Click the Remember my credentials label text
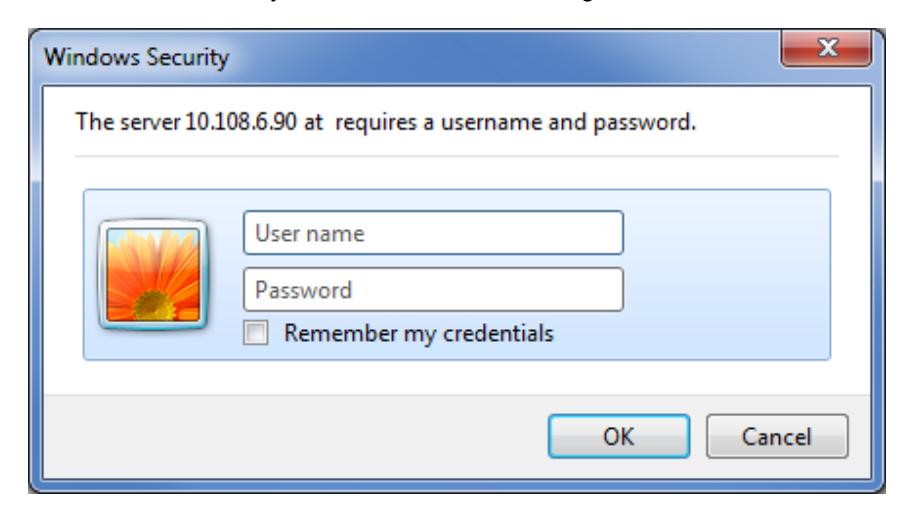Image resolution: width=910 pixels, height=517 pixels. coord(418,334)
